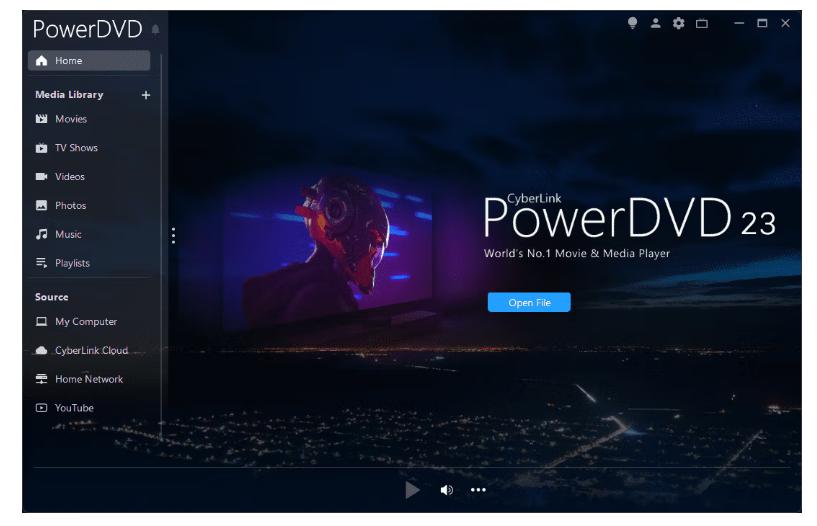Go to the Home tab
Image resolution: width=817 pixels, height=526 pixels.
point(89,61)
